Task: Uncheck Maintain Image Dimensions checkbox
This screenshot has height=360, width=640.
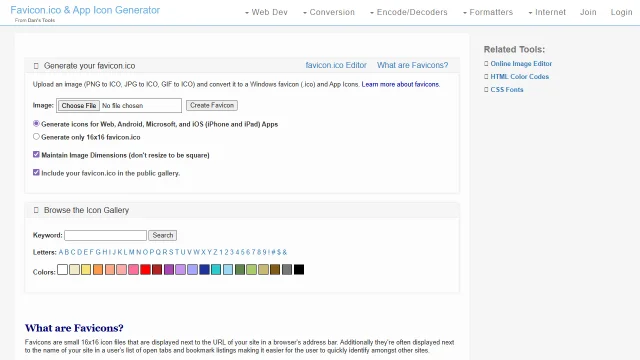Action: (36, 155)
